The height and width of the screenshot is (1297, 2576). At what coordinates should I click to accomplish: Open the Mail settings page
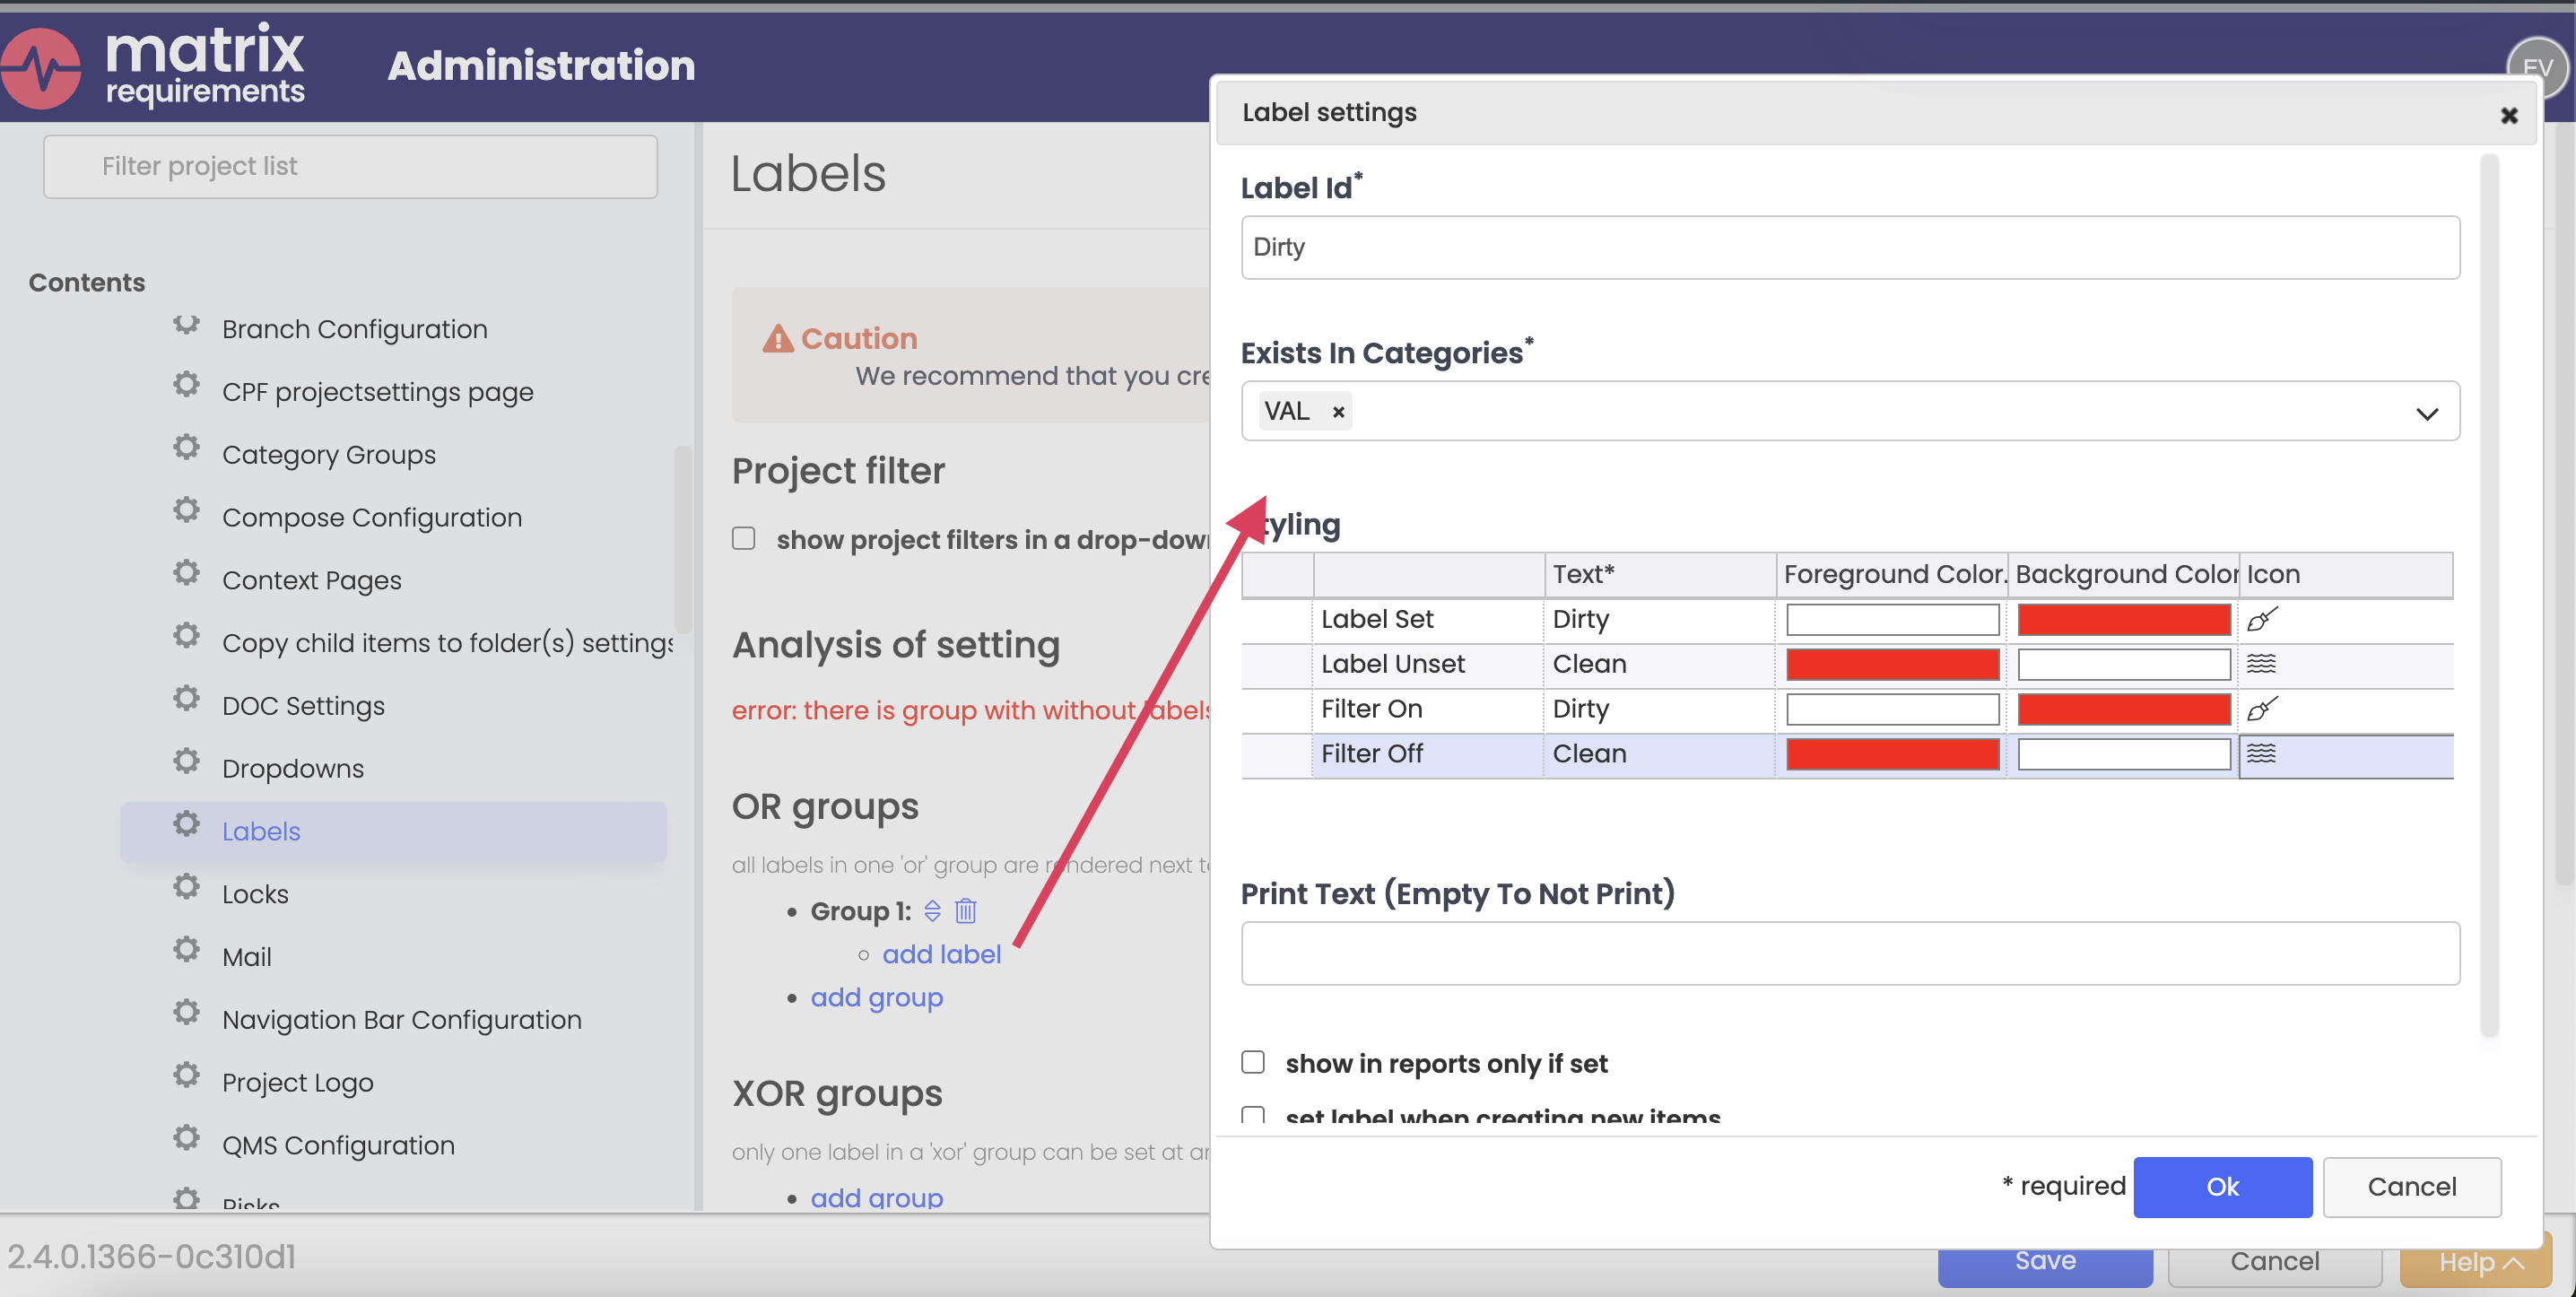coord(246,957)
